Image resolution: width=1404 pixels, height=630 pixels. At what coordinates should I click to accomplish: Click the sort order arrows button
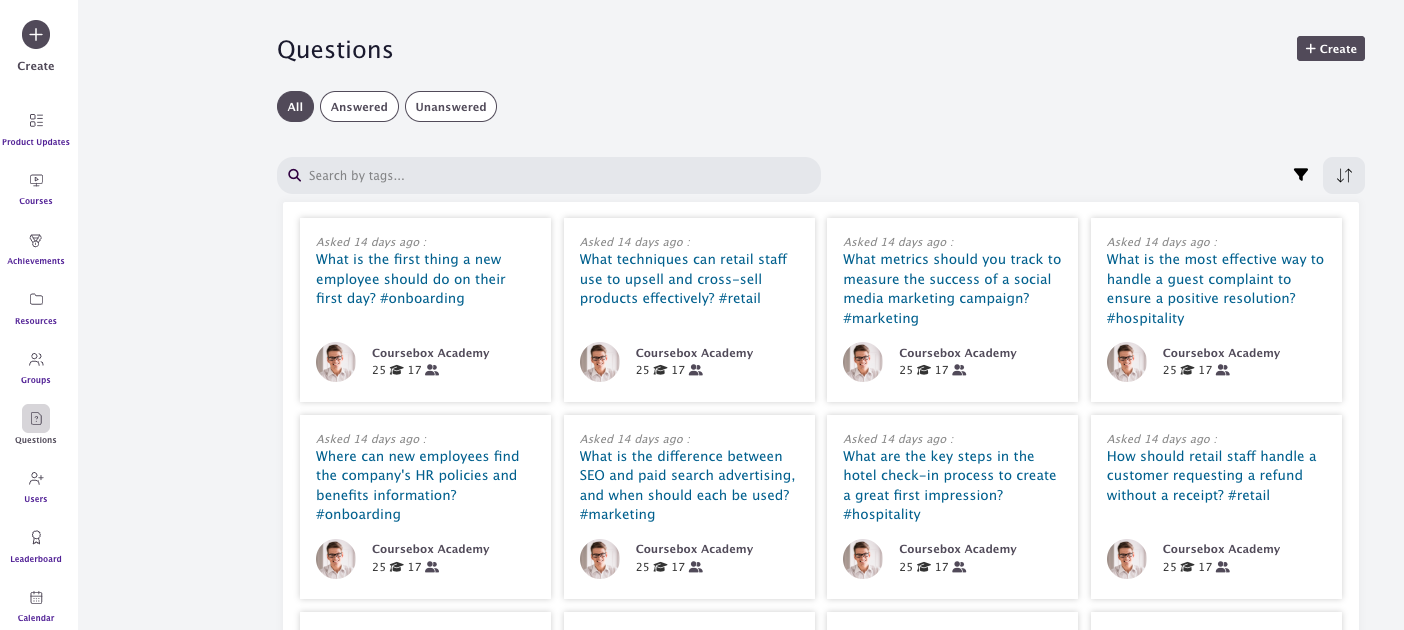[1344, 175]
